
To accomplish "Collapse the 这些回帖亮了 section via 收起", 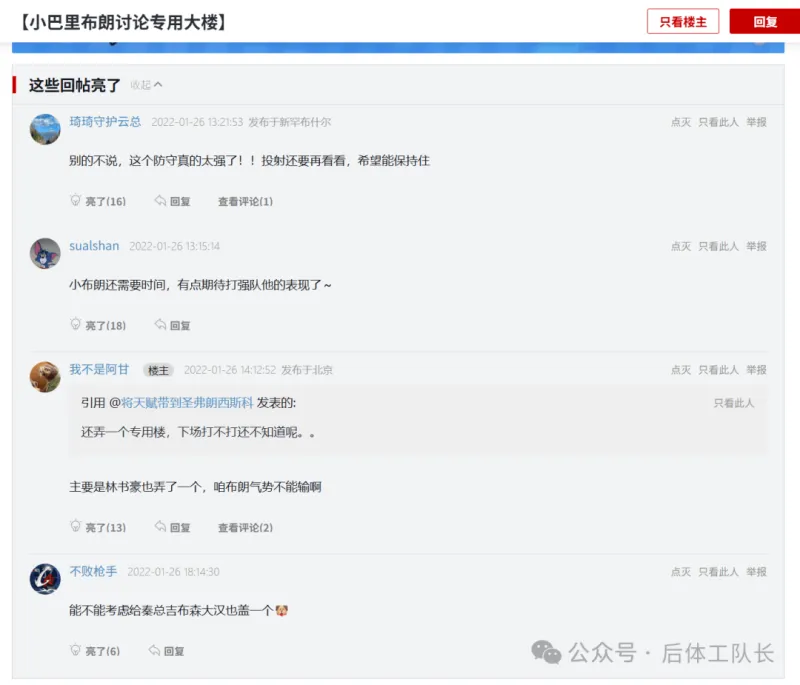I will click(146, 85).
